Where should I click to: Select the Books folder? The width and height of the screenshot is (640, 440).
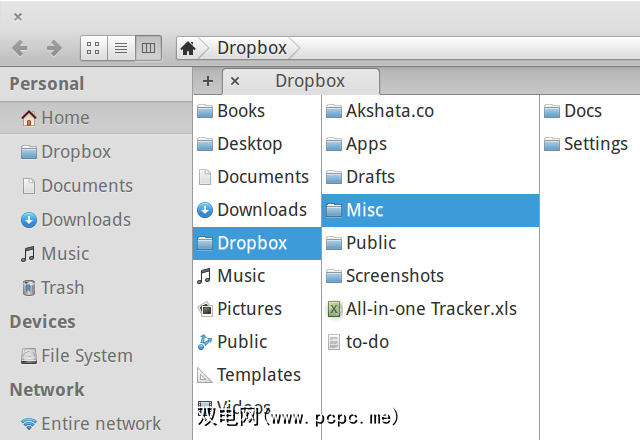coord(257,111)
